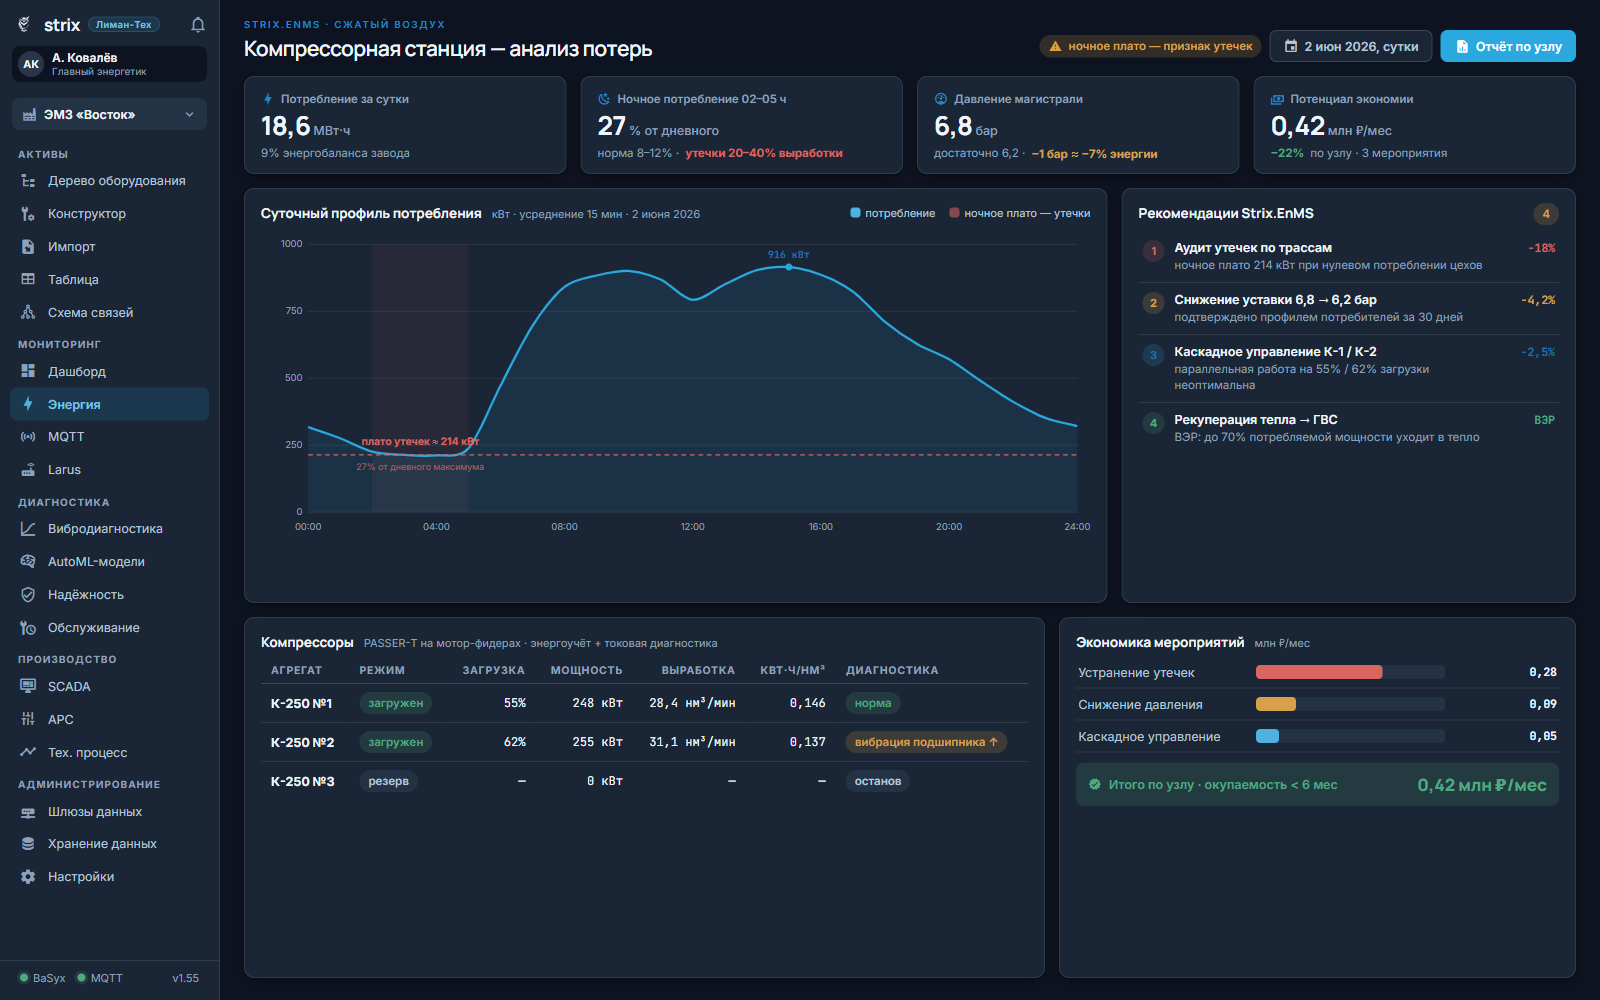The height and width of the screenshot is (1000, 1600).
Task: Open the АК user avatar
Action: click(x=31, y=64)
